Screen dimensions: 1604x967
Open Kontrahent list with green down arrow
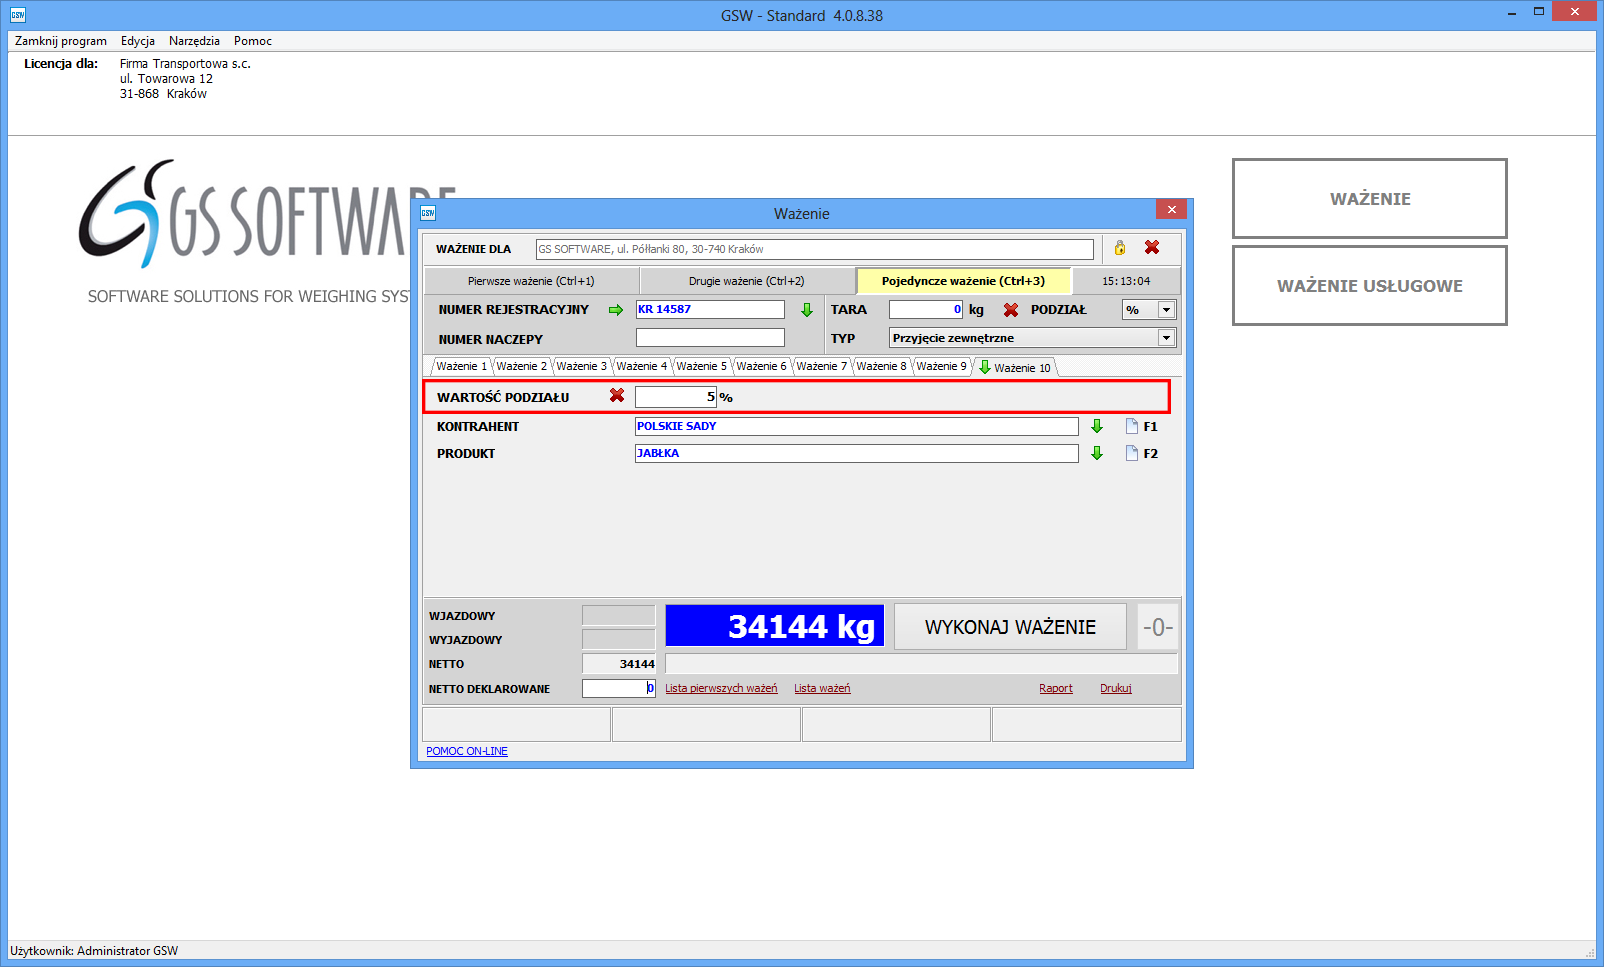[x=1097, y=426]
